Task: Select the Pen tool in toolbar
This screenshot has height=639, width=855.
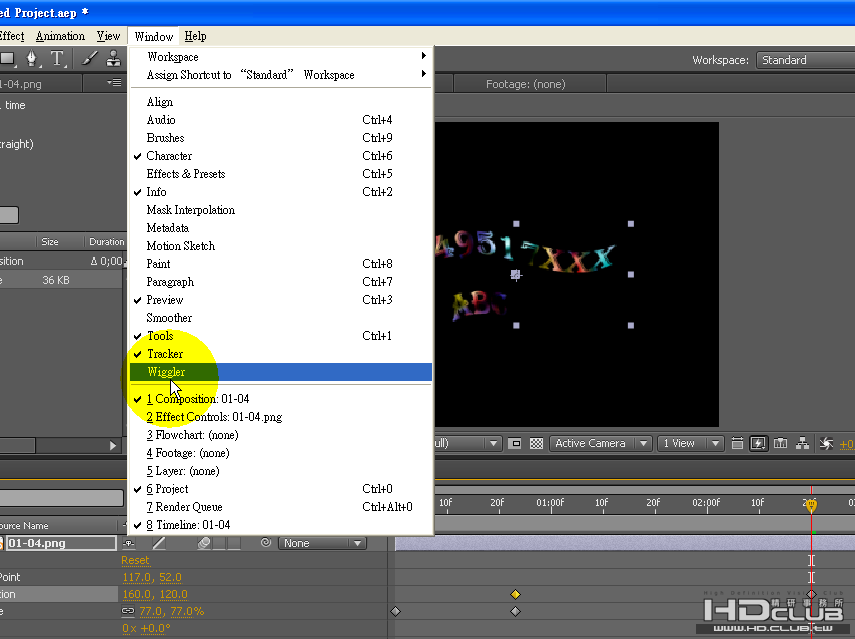Action: 32,58
